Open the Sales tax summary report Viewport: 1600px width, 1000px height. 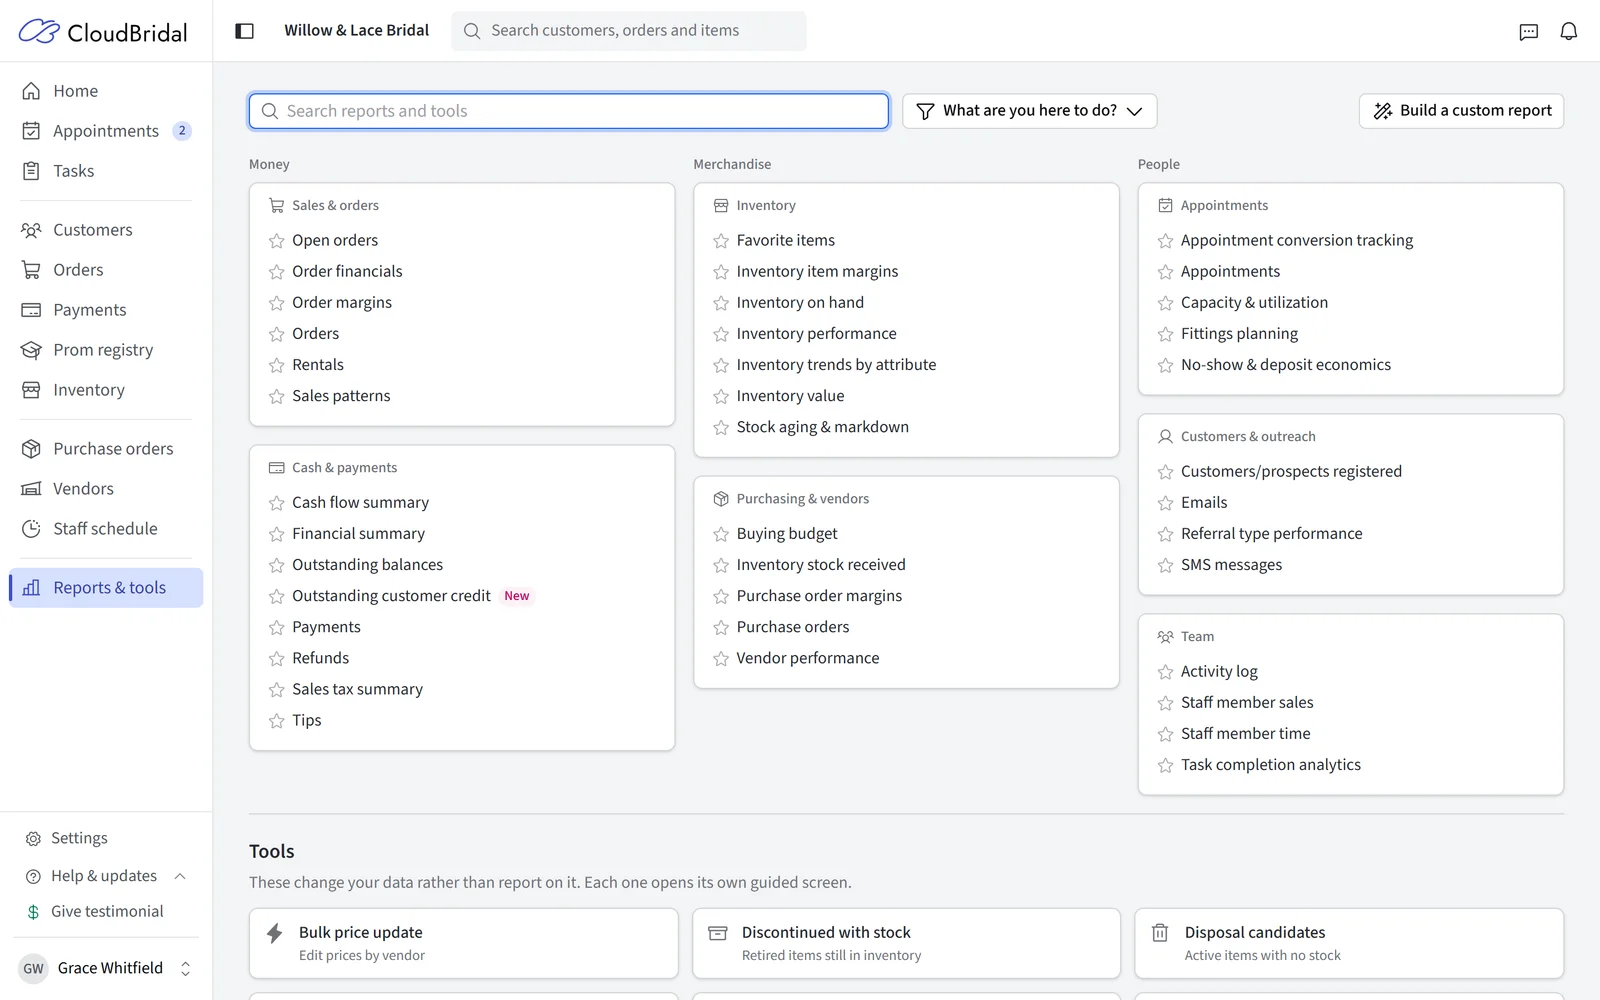pyautogui.click(x=357, y=689)
